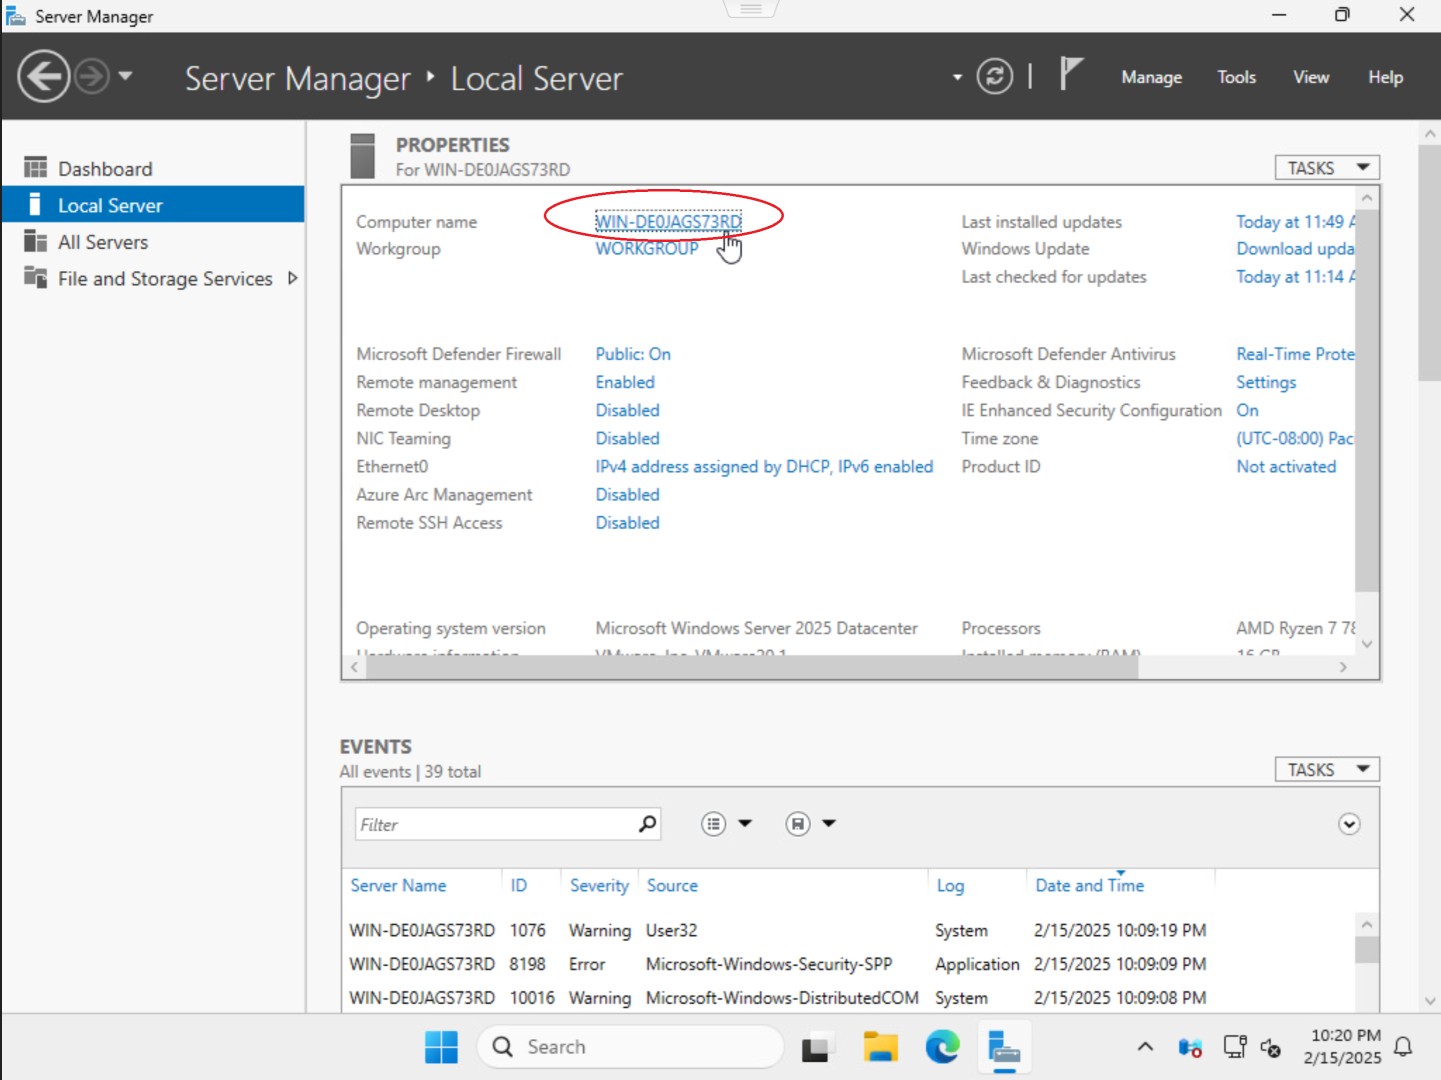Click Azure Arc Management Disabled link
This screenshot has width=1441, height=1080.
tap(627, 494)
